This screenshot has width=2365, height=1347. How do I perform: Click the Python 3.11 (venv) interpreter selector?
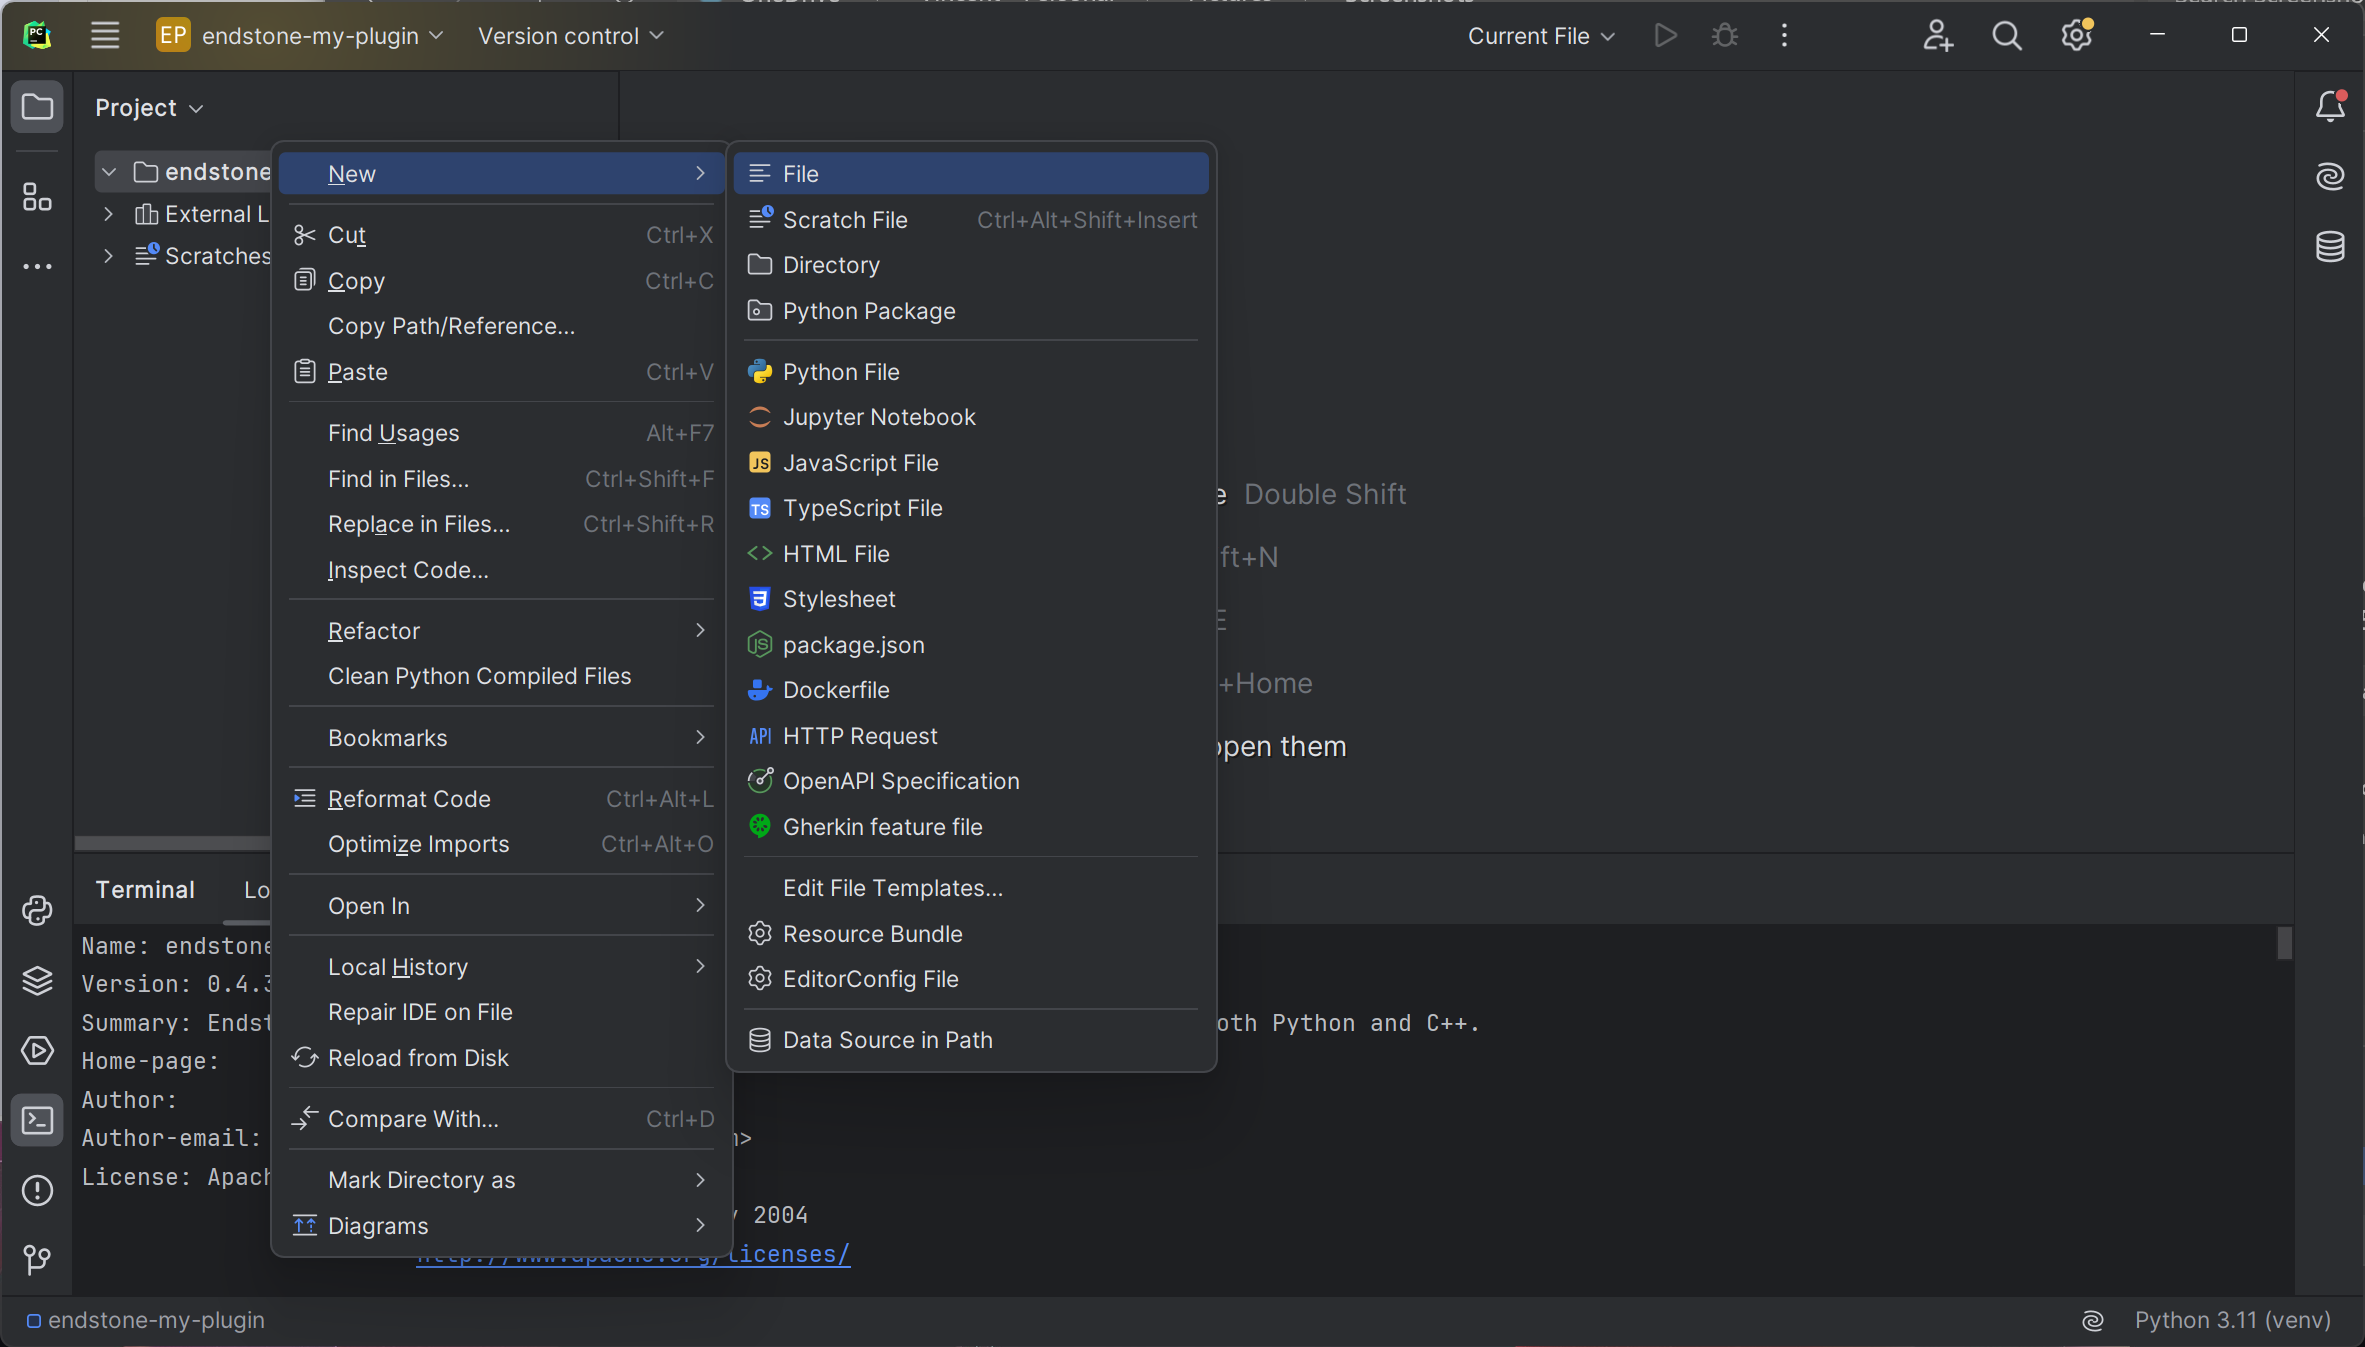[2233, 1319]
